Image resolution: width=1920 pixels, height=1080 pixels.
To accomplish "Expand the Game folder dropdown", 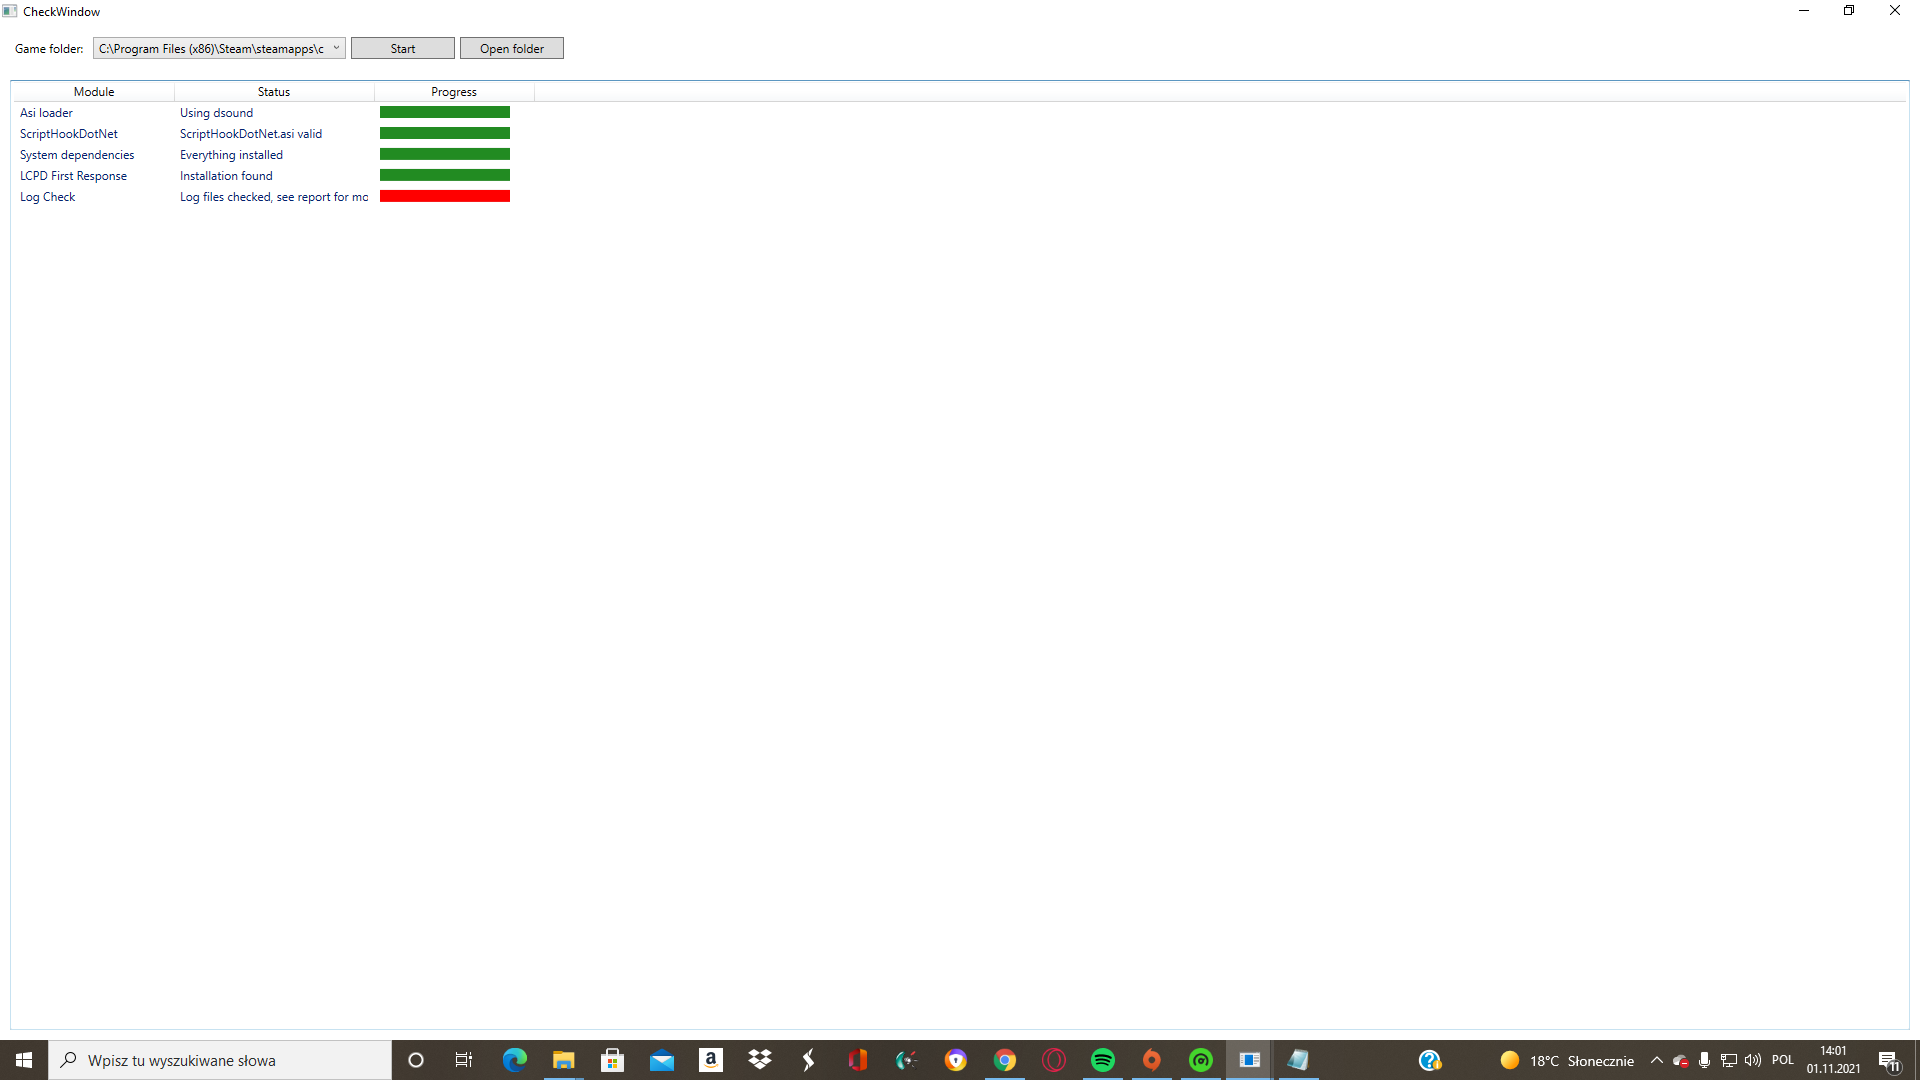I will pyautogui.click(x=336, y=48).
